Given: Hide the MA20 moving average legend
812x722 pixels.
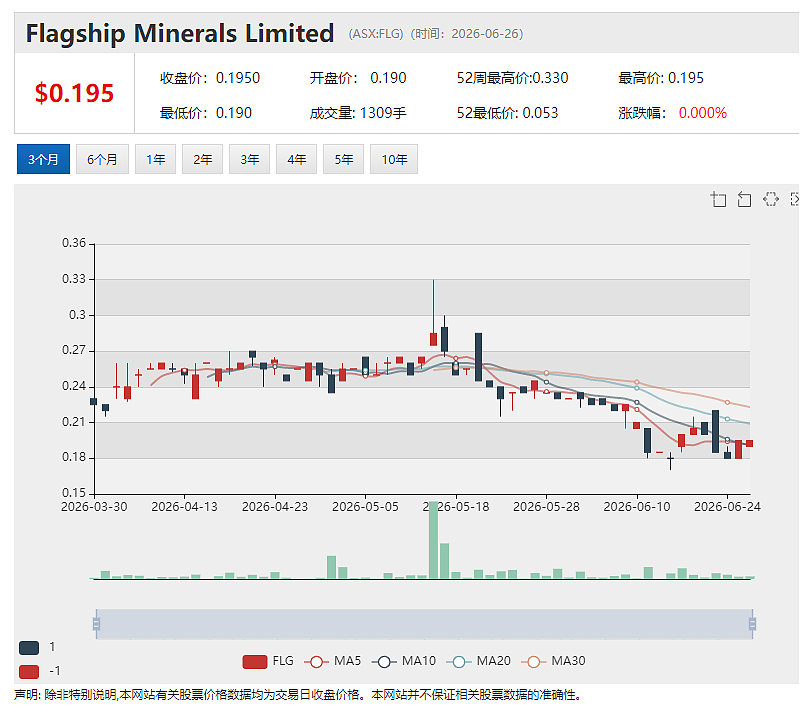Looking at the screenshot, I should (478, 661).
